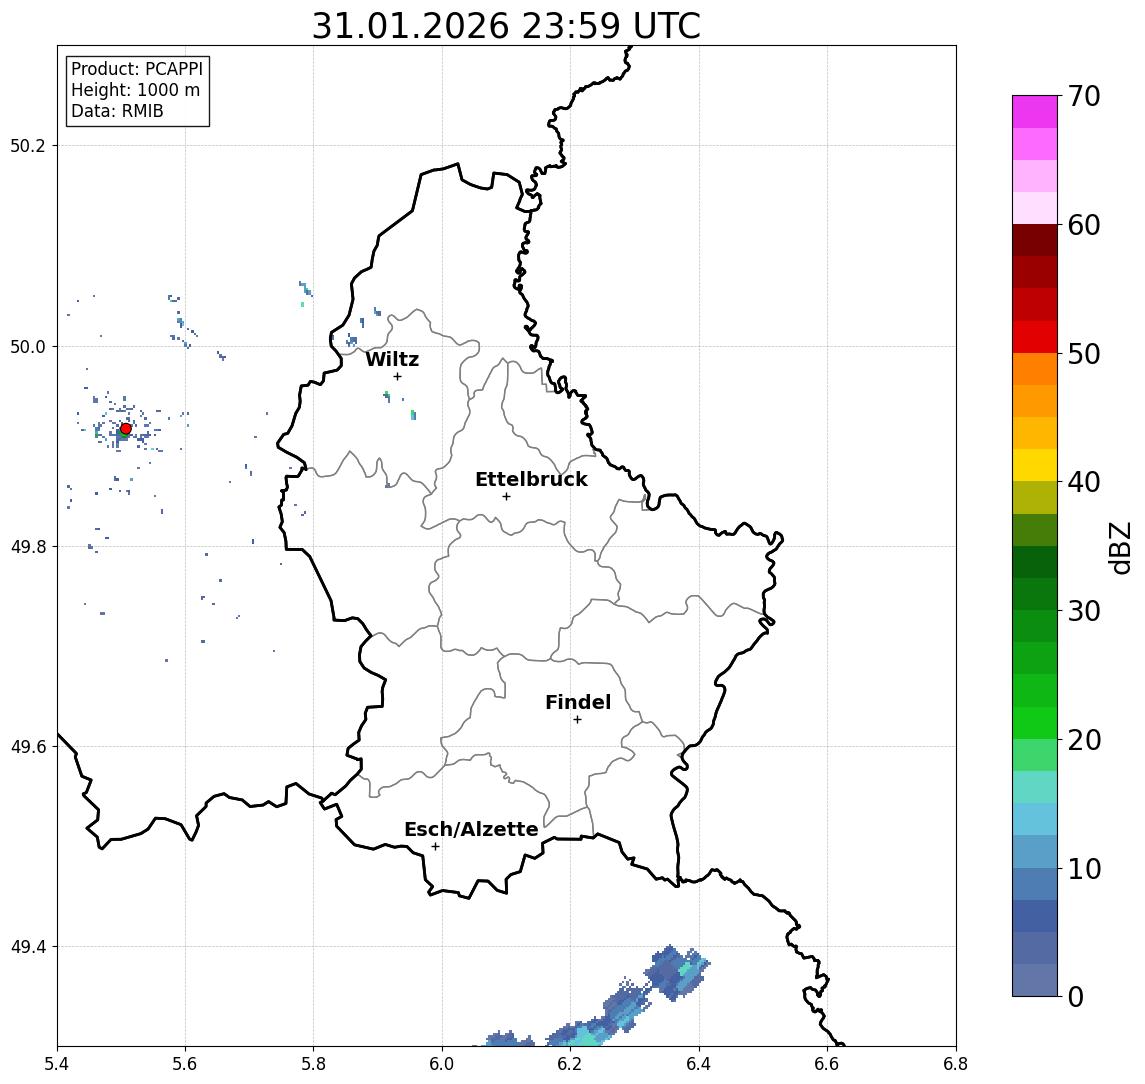Click the 70 colorbar tick label
Image resolution: width=1145 pixels, height=1084 pixels.
coord(1084,96)
